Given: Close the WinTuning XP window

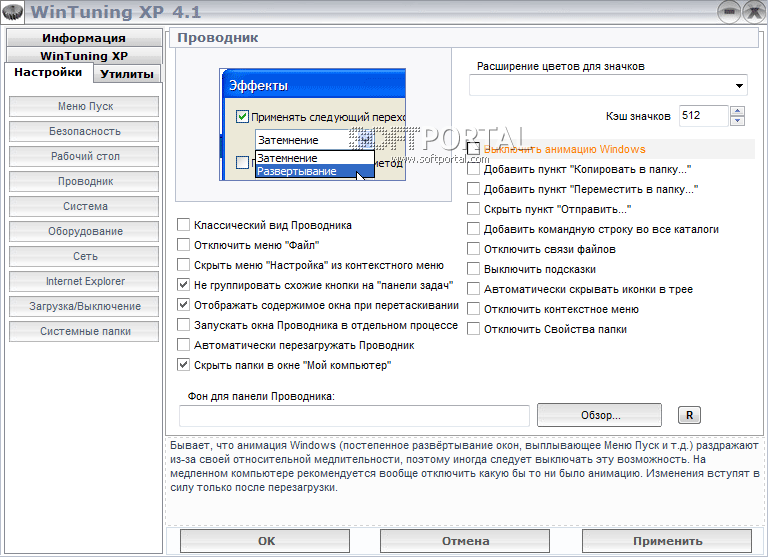Looking at the screenshot, I should click(755, 12).
